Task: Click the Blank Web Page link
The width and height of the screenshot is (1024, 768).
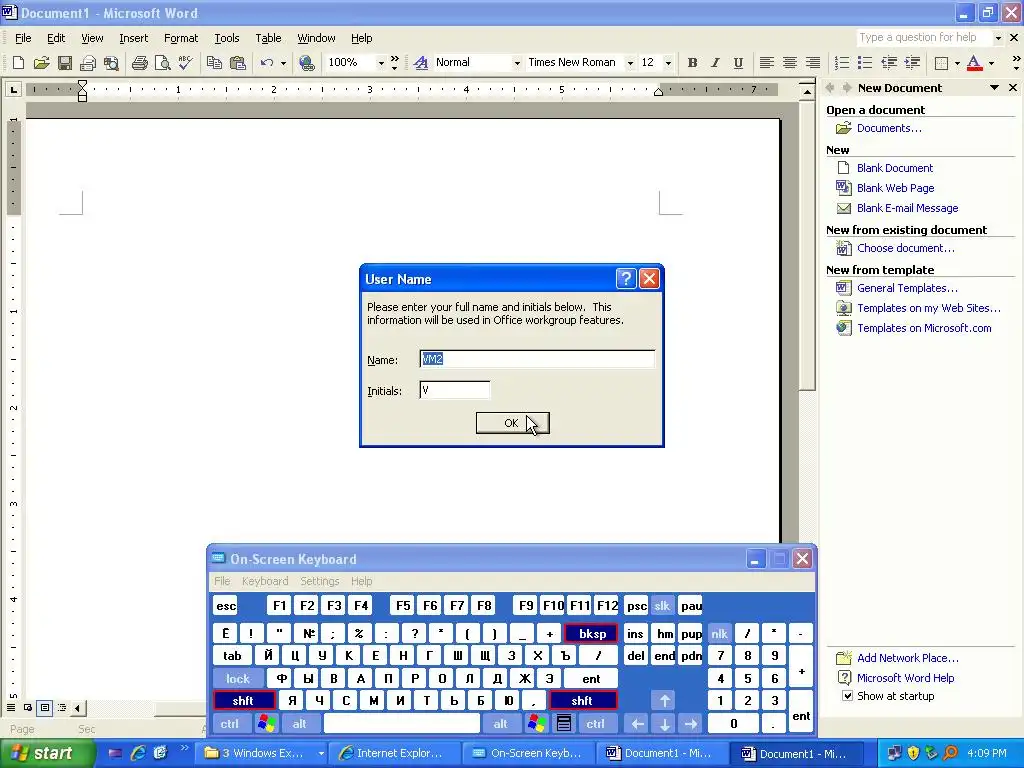Action: pos(895,188)
